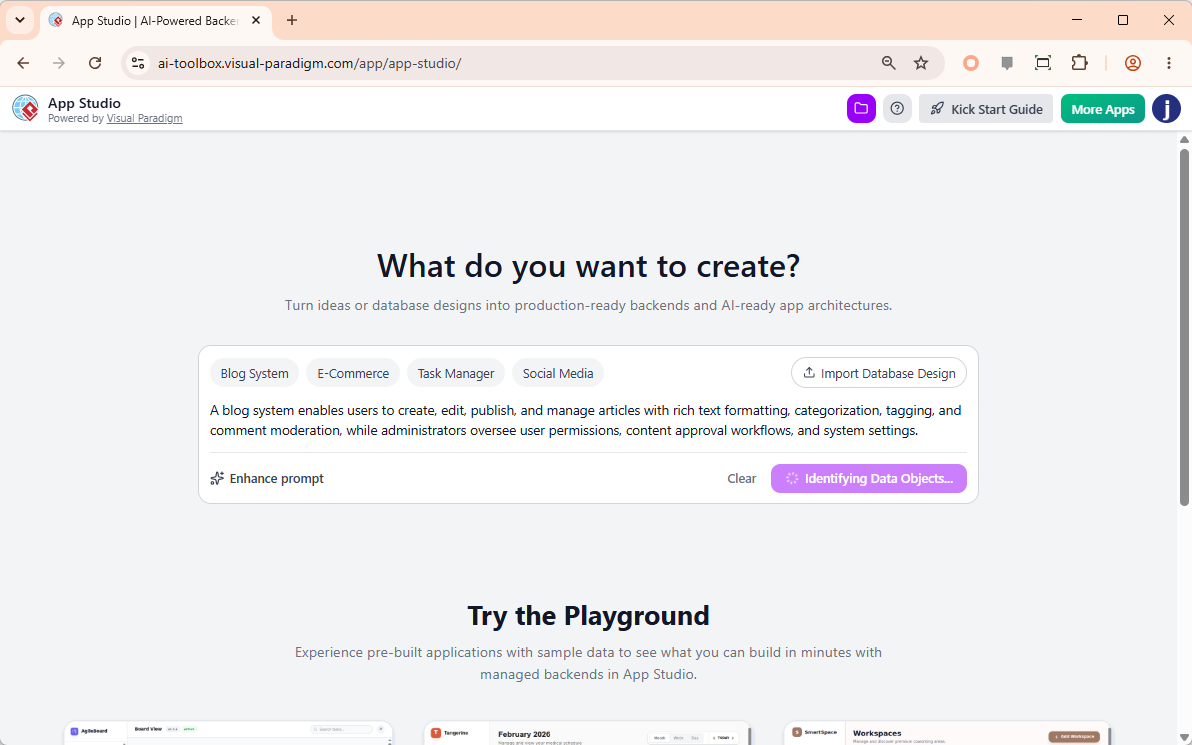Screen dimensions: 1192x745
Task: Open the tab search dropdown
Action: (20, 21)
